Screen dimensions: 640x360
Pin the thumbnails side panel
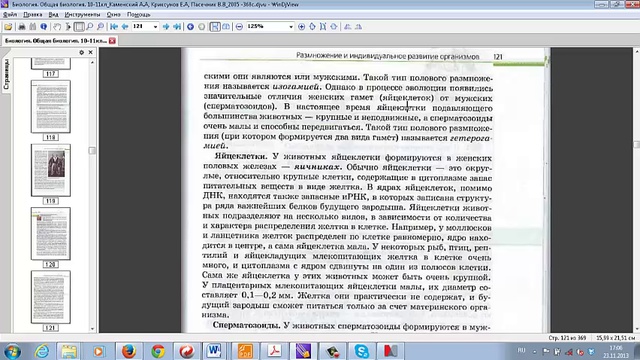(x=82, y=52)
